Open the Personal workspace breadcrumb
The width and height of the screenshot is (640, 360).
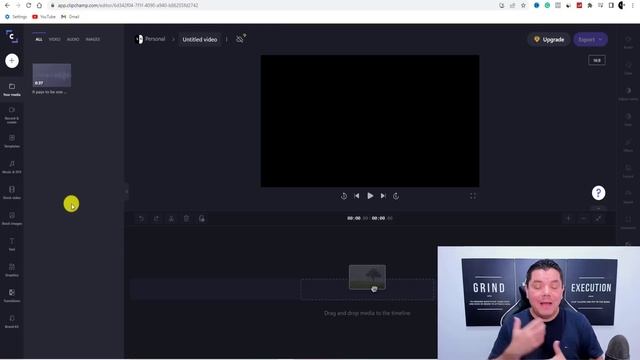(x=150, y=39)
